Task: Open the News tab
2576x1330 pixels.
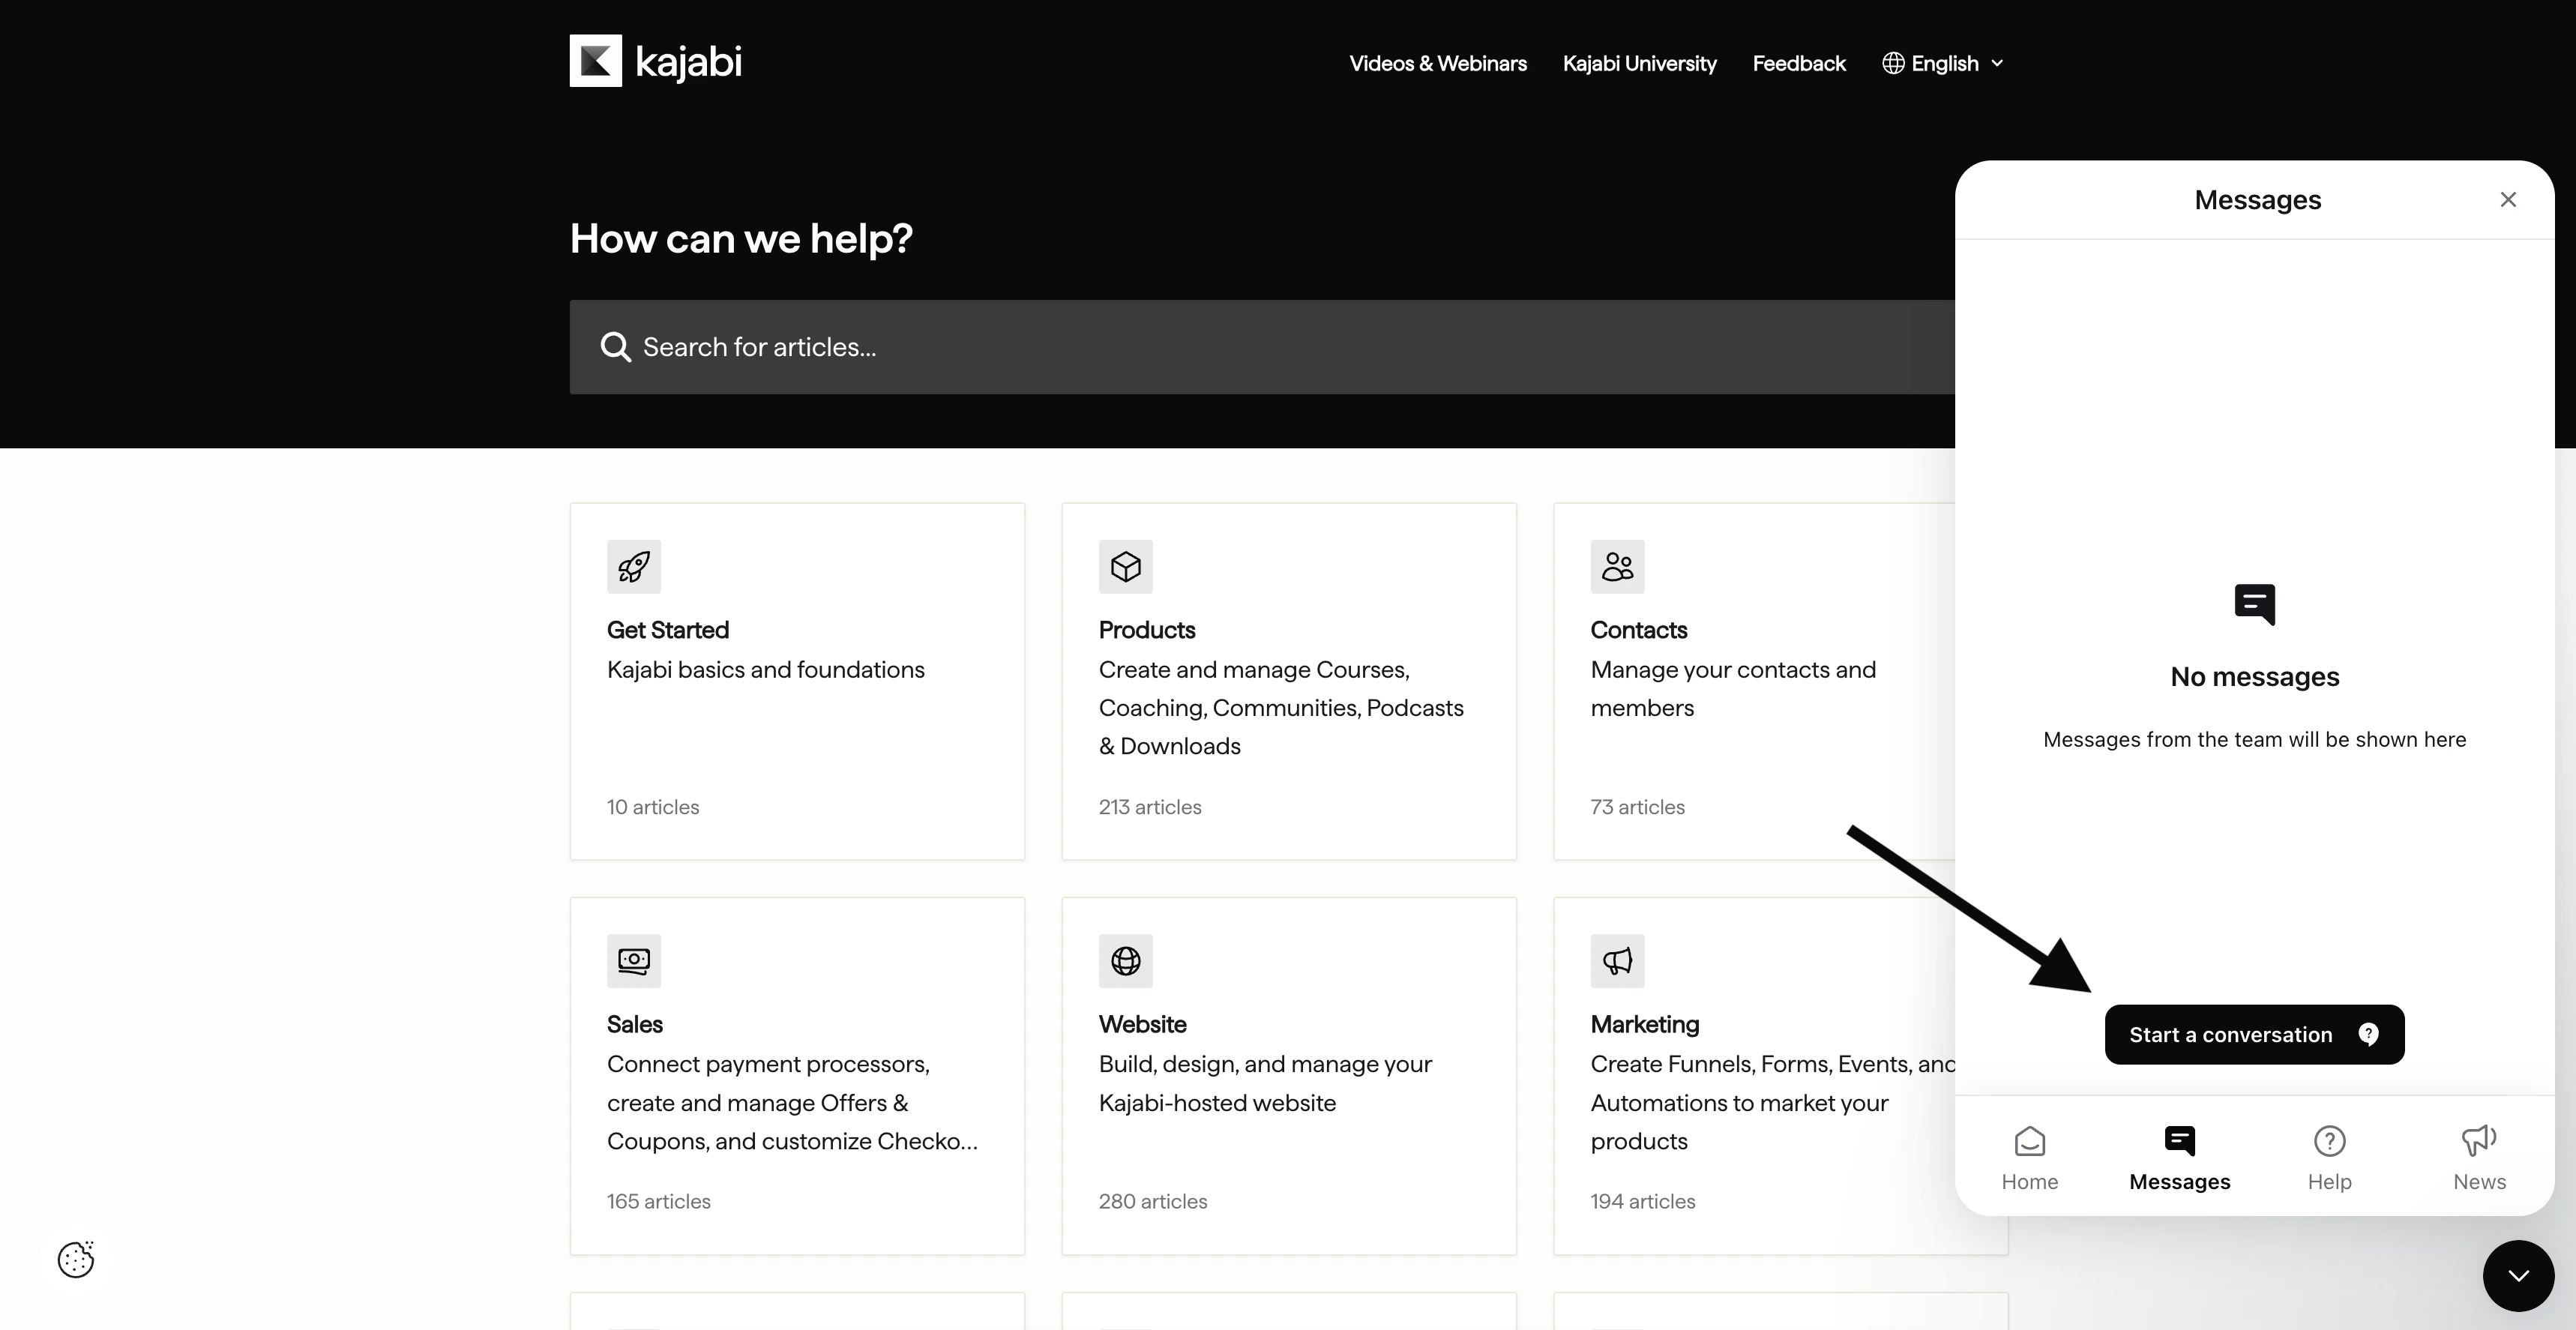Action: [2479, 1157]
